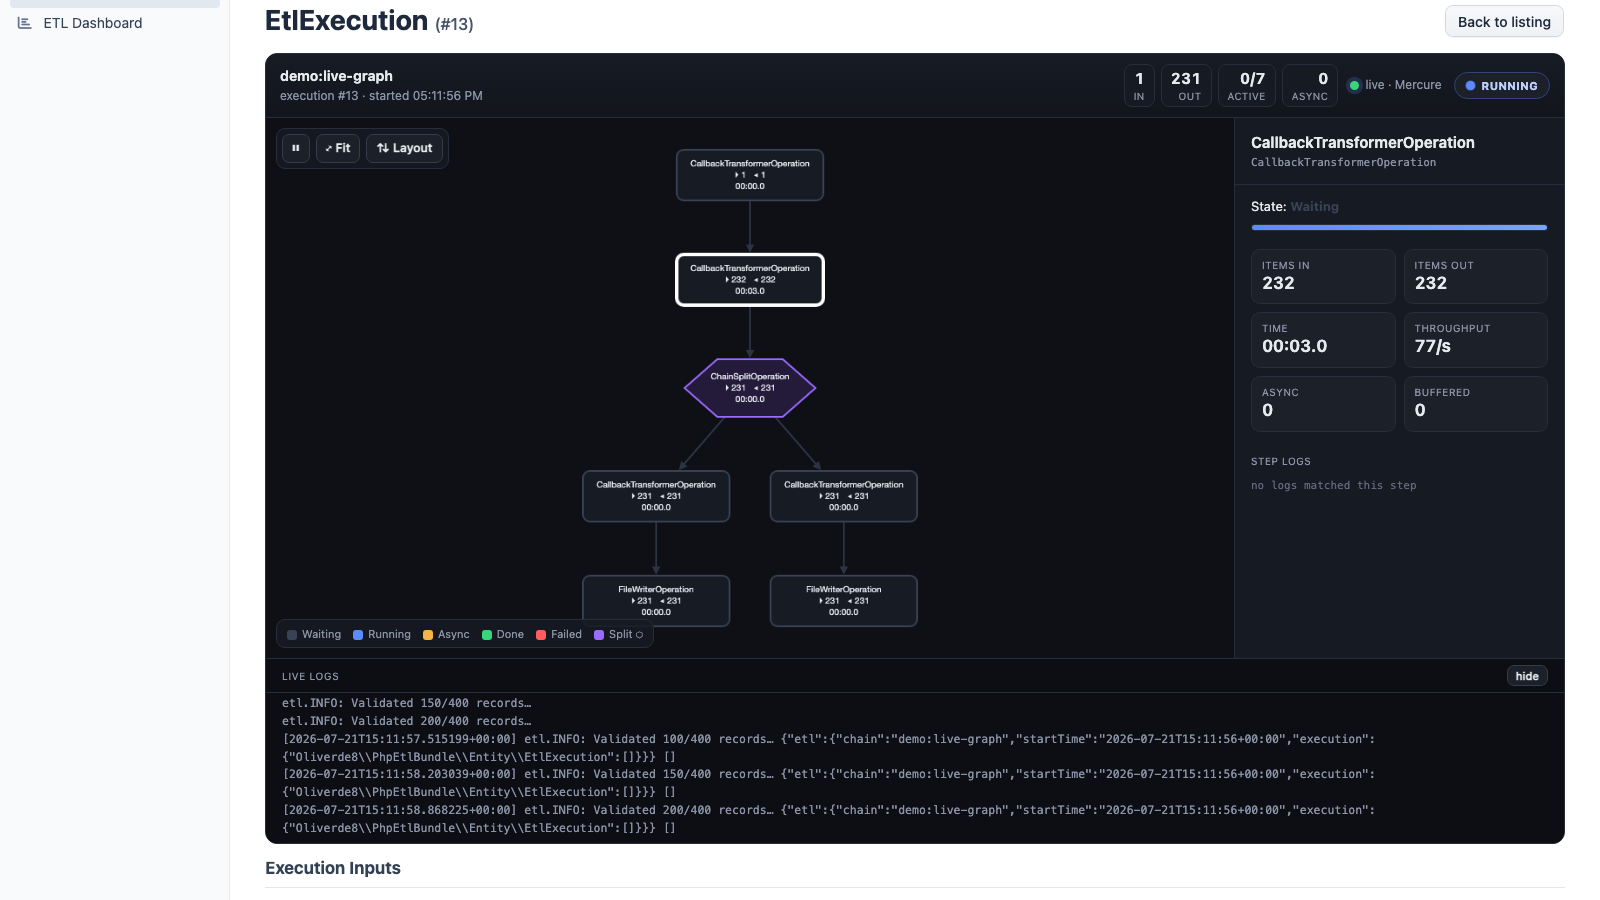Screen dimensions: 1600x900
Task: Select the left FileWriterOperation node
Action: pos(656,600)
